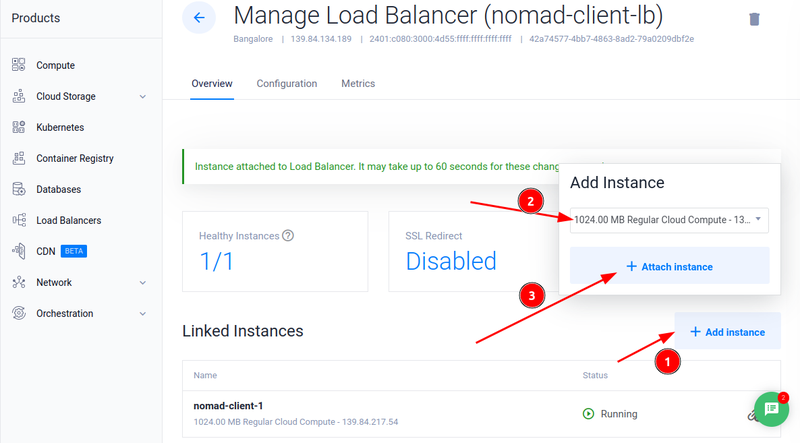Click the IPv6 address text
This screenshot has height=443, width=800.
click(440, 39)
